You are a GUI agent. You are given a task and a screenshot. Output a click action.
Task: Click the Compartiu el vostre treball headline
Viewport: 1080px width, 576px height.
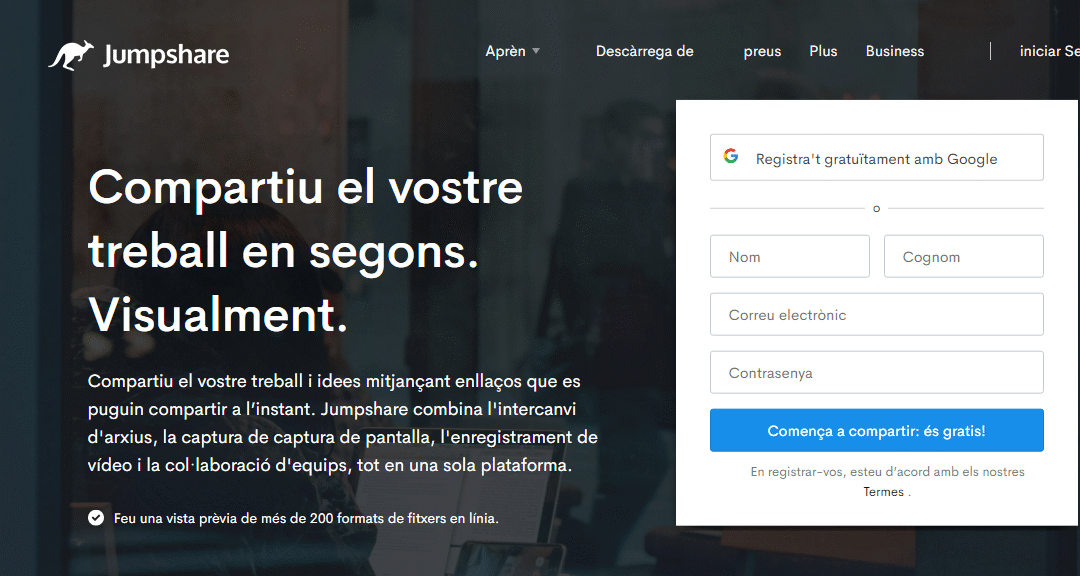coord(306,251)
